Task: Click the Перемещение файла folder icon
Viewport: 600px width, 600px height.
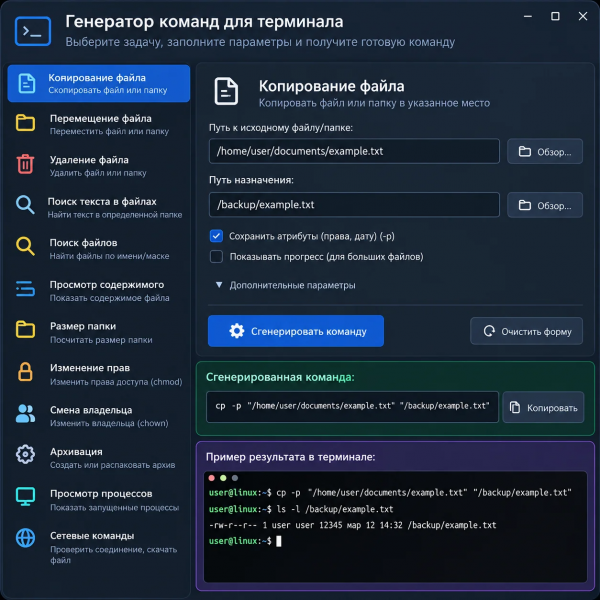Action: click(26, 123)
